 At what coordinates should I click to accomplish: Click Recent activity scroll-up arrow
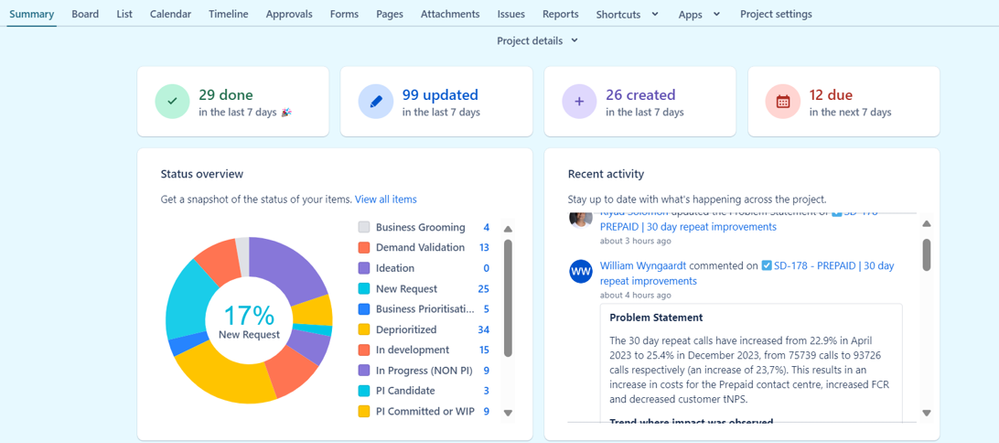(926, 224)
